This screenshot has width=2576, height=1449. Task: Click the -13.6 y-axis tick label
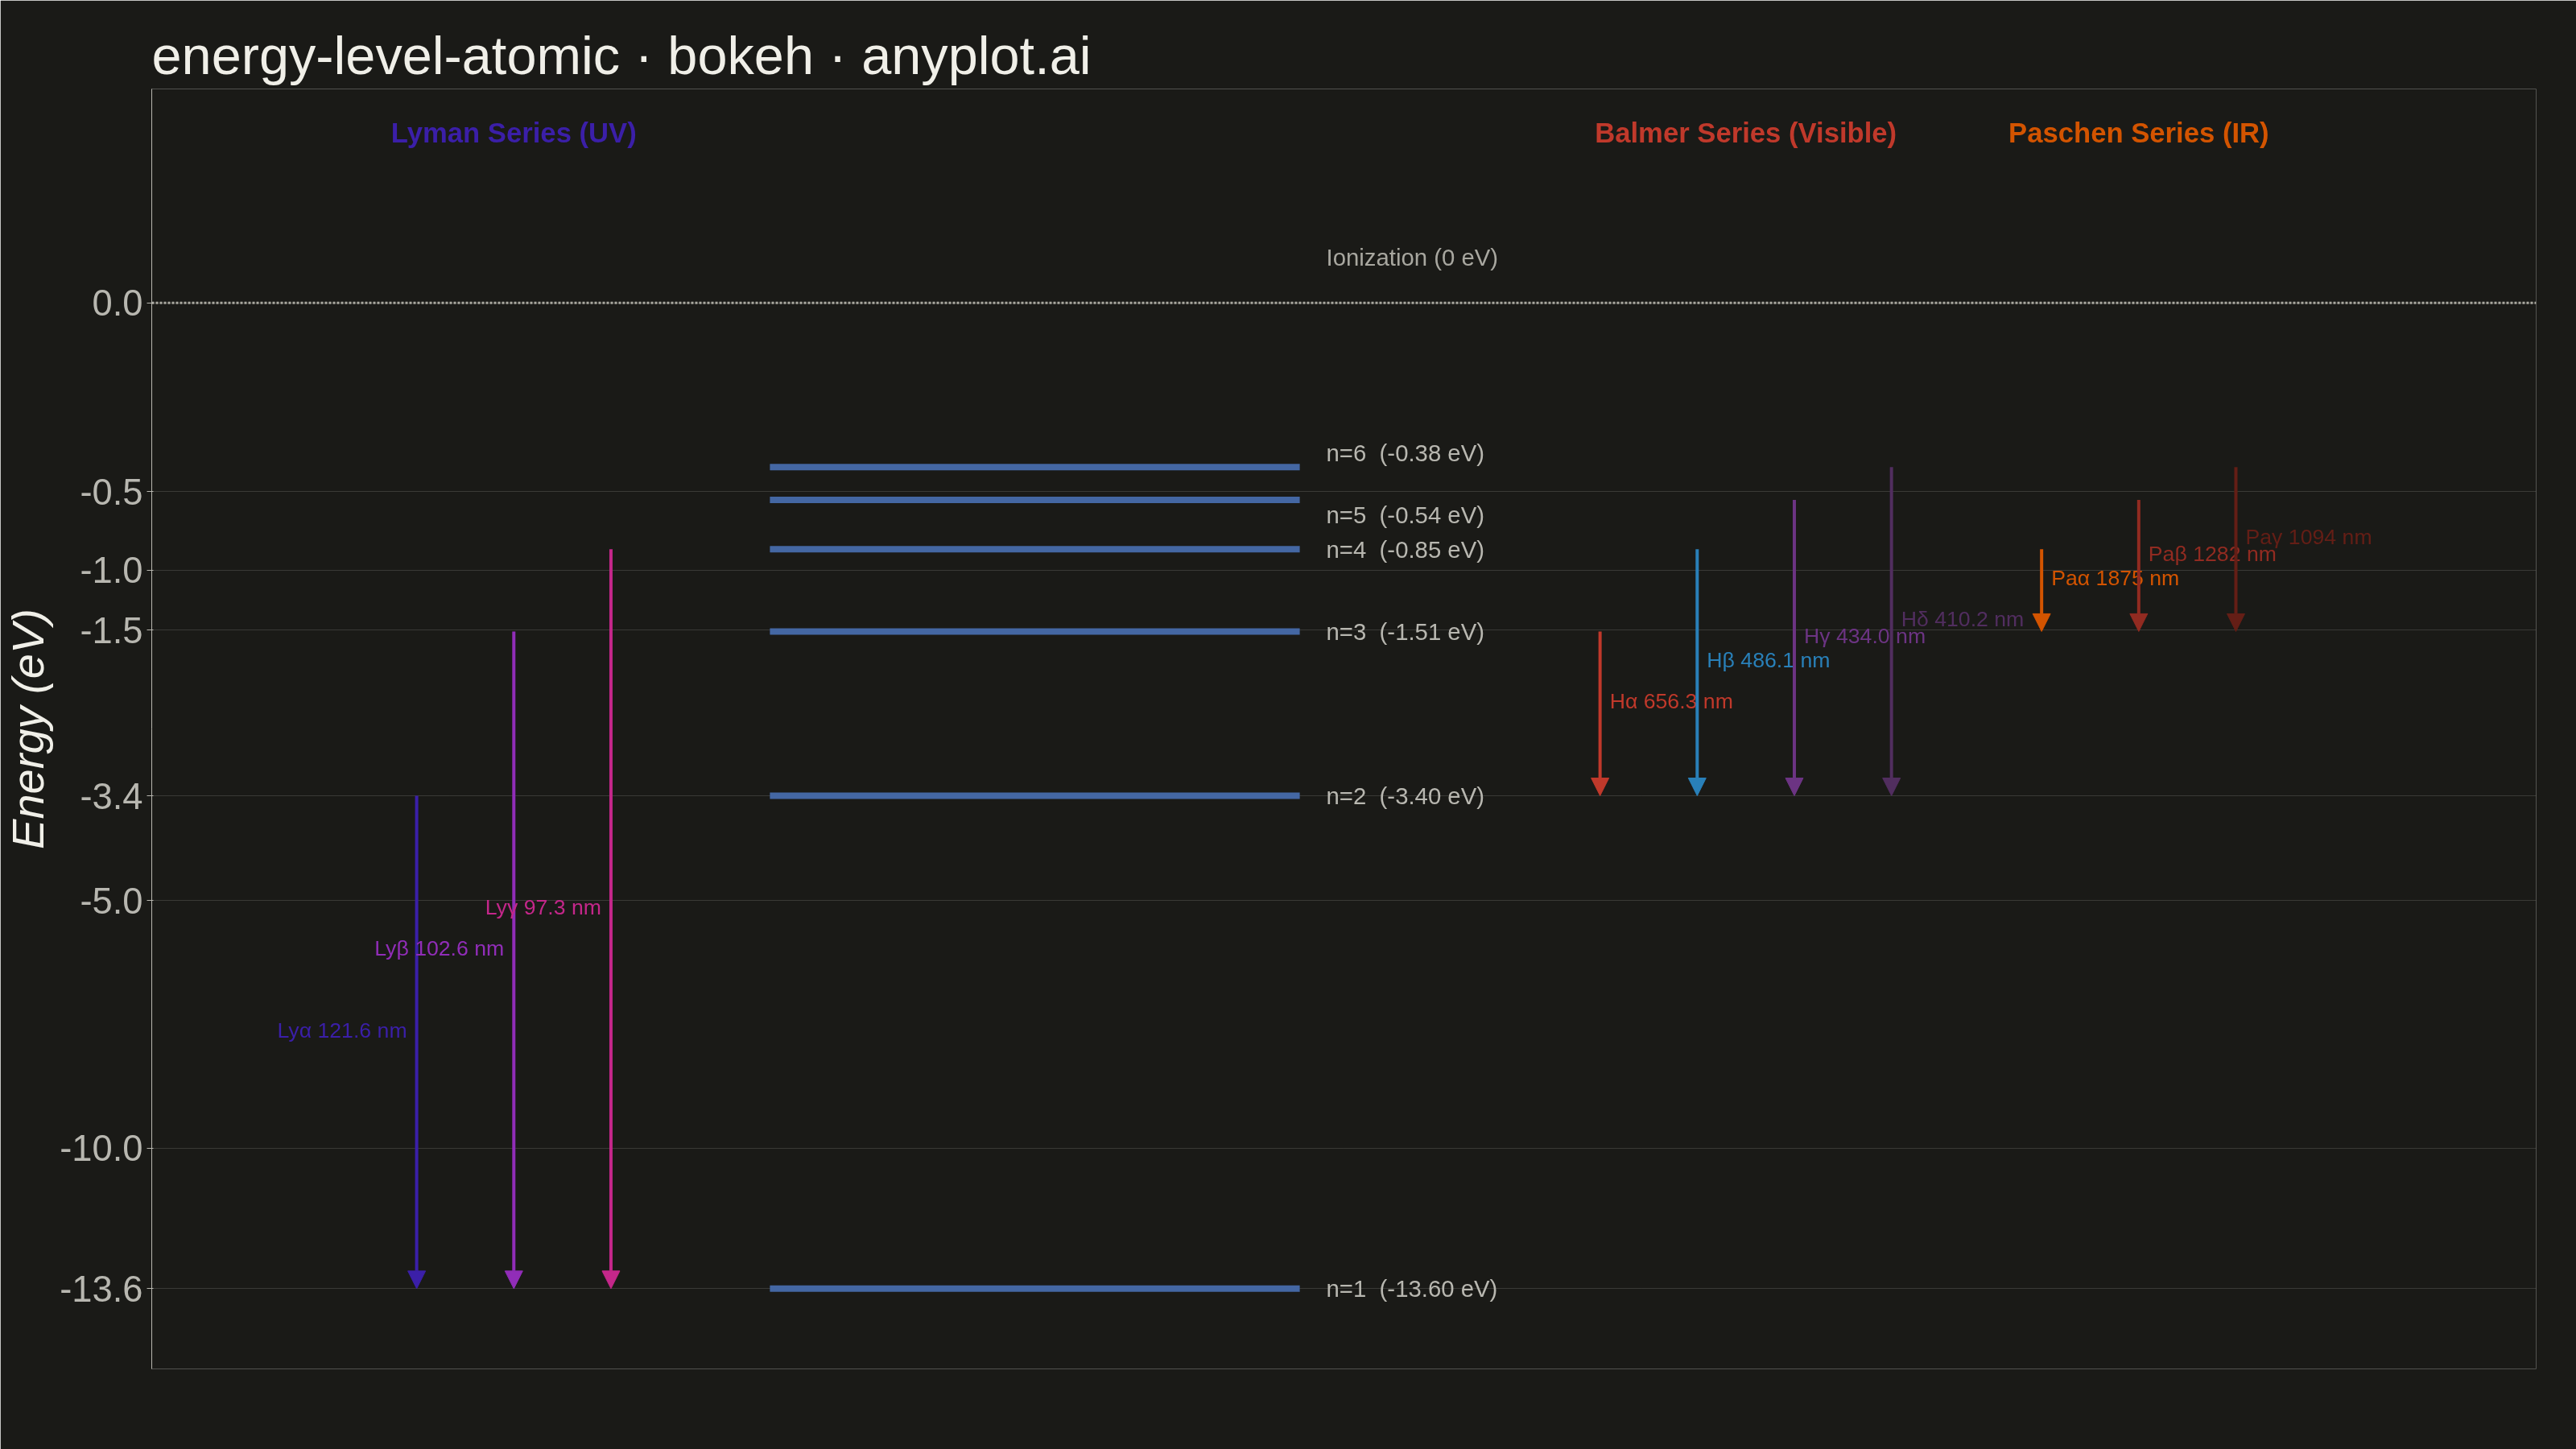point(101,1290)
